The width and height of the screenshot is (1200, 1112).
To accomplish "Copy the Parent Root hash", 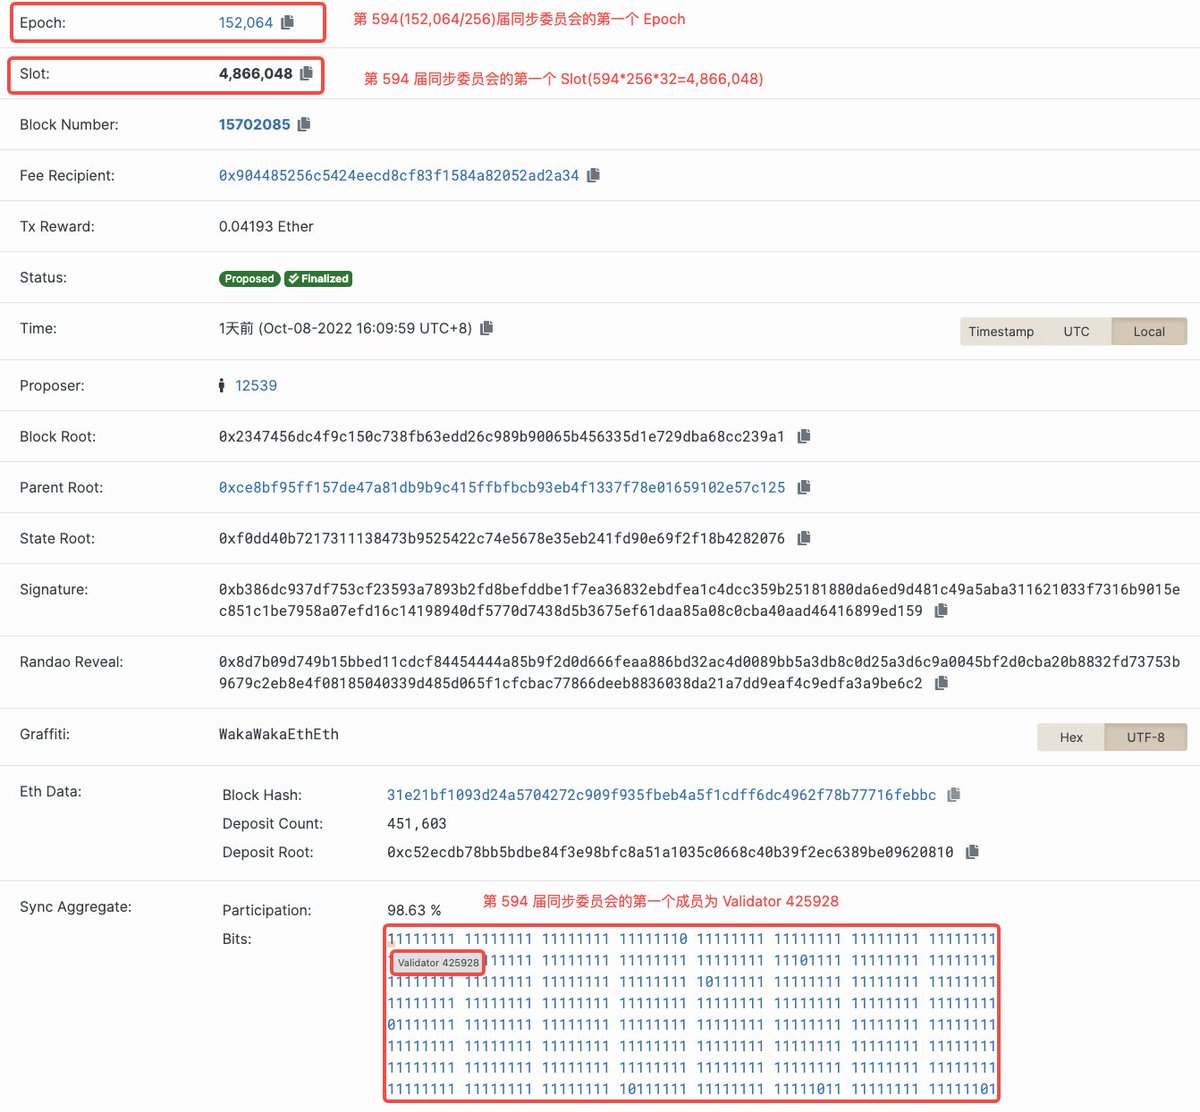I will tap(804, 487).
